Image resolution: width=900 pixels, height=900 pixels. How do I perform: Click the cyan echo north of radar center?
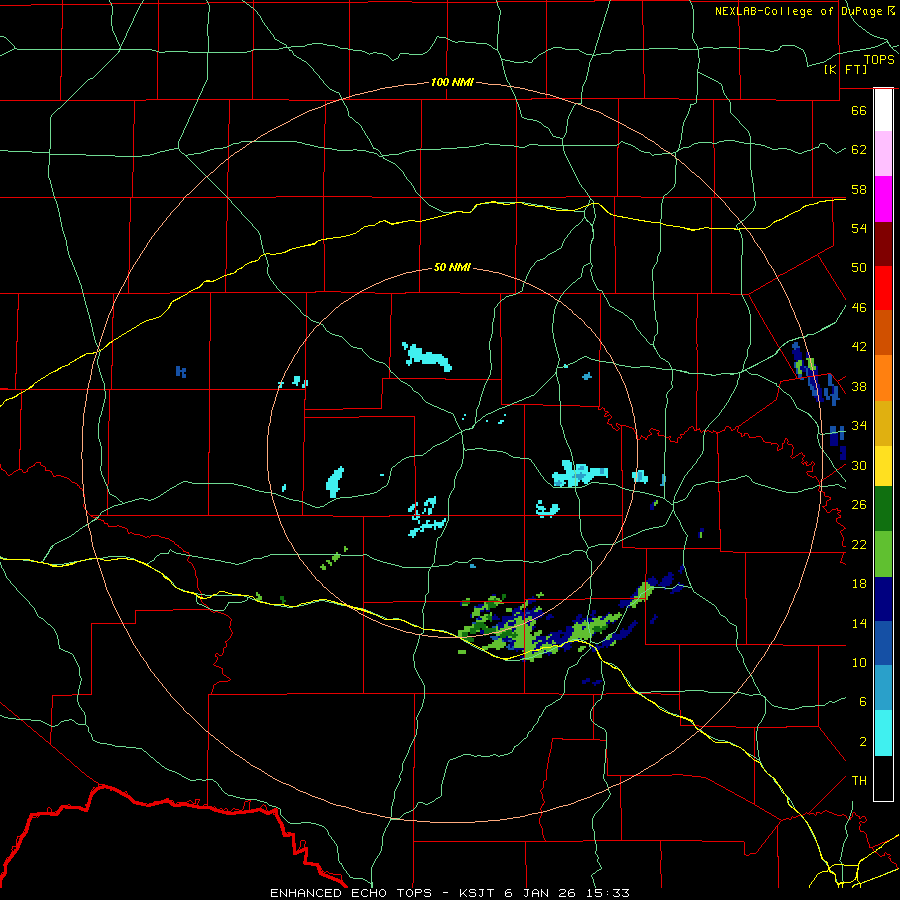click(427, 356)
